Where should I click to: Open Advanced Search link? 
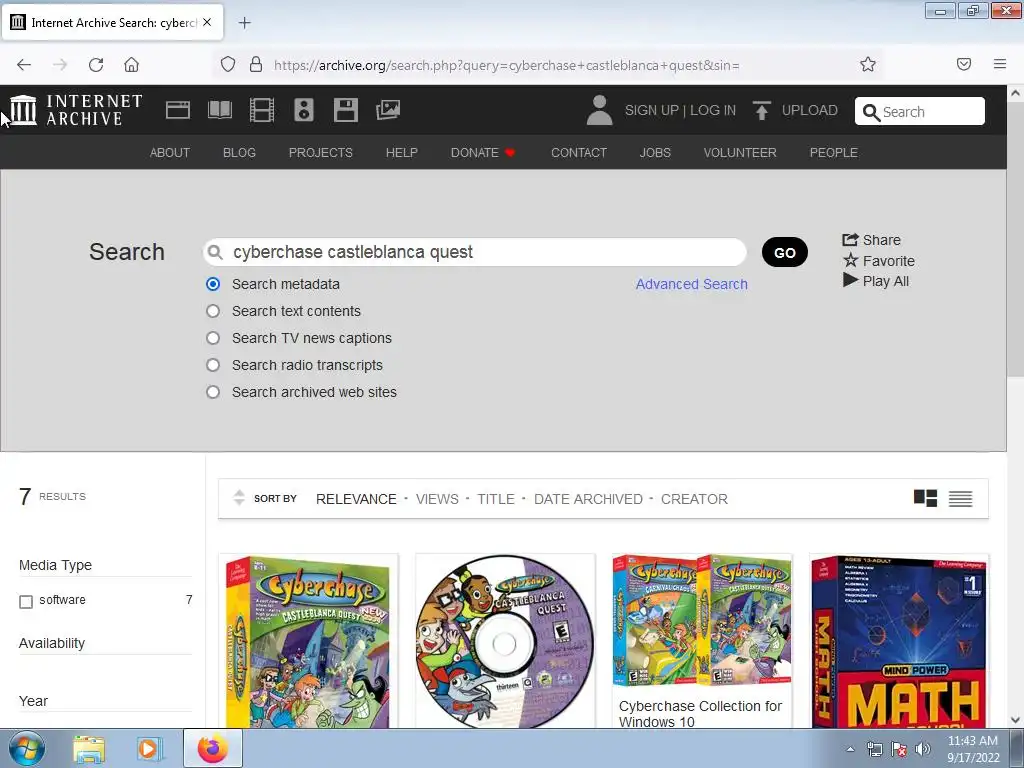[692, 284]
